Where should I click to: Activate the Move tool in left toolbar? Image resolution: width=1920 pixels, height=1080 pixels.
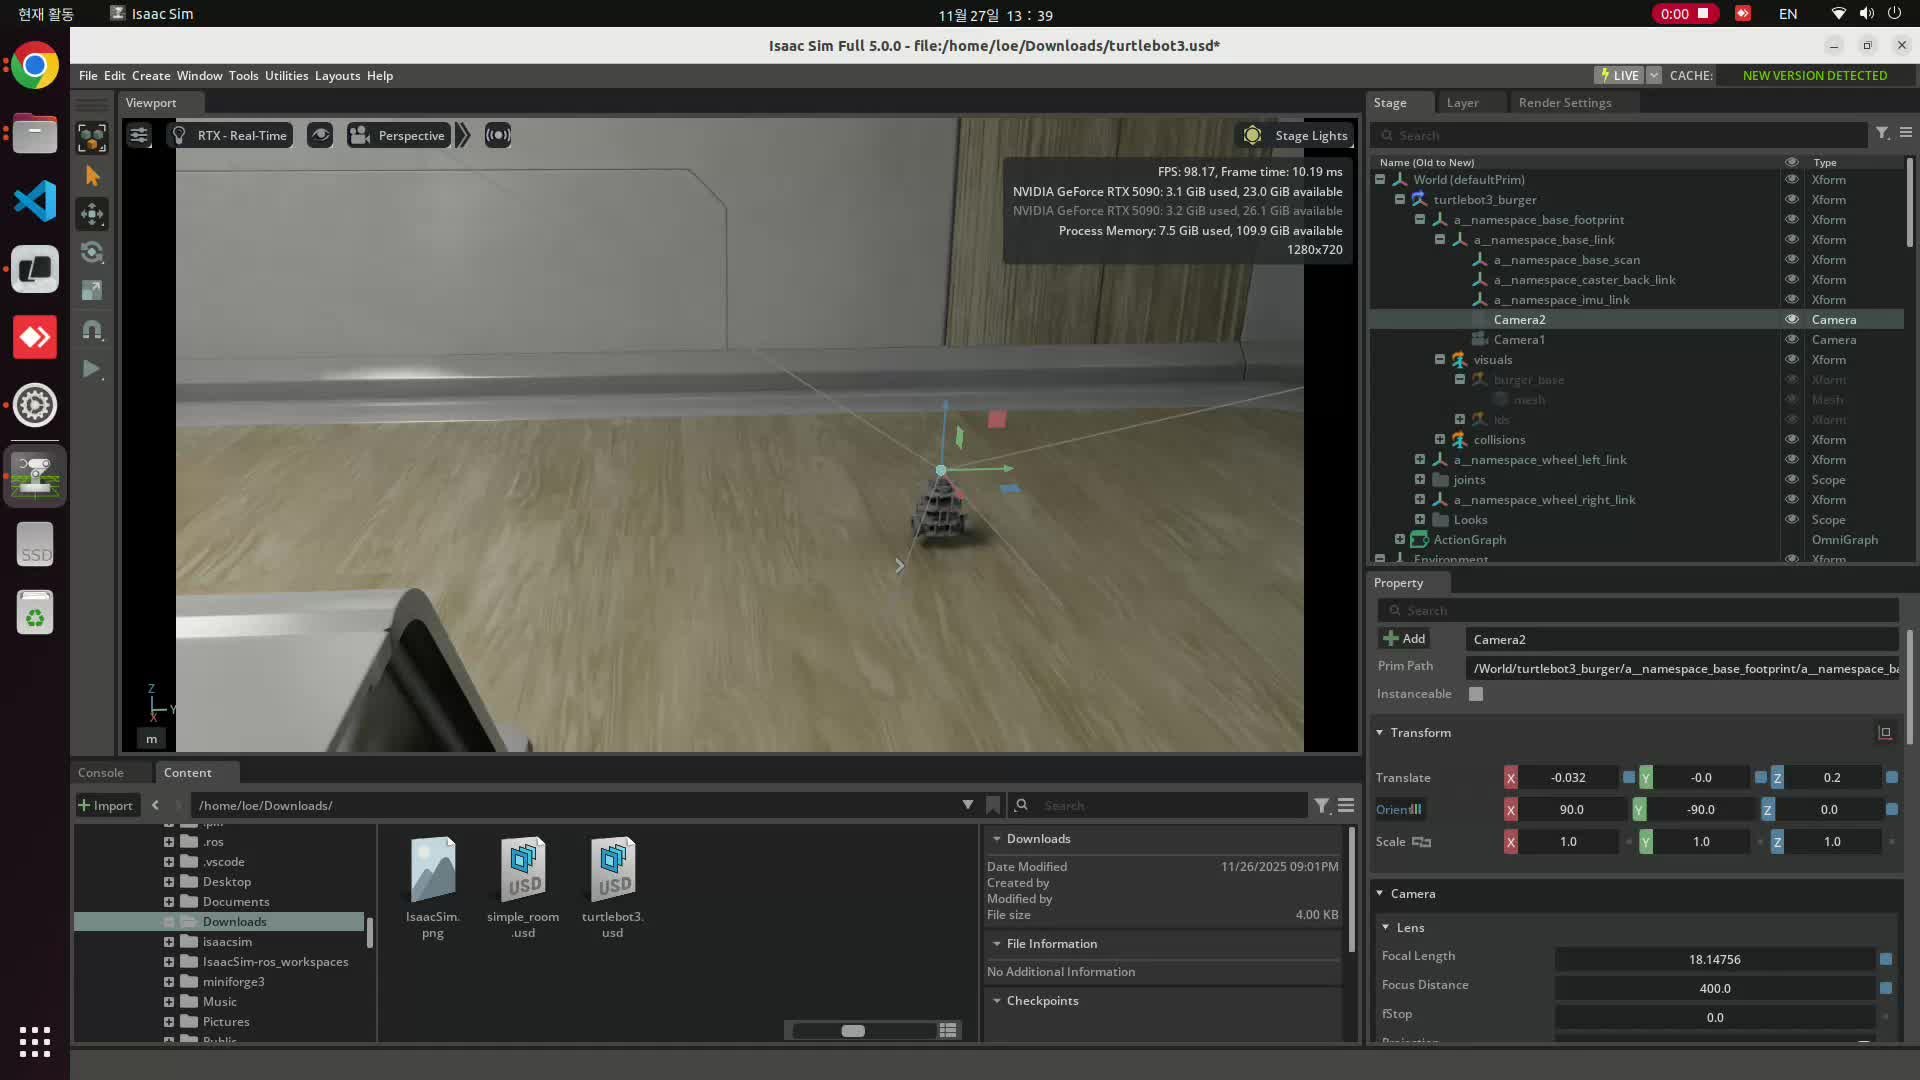[x=92, y=214]
